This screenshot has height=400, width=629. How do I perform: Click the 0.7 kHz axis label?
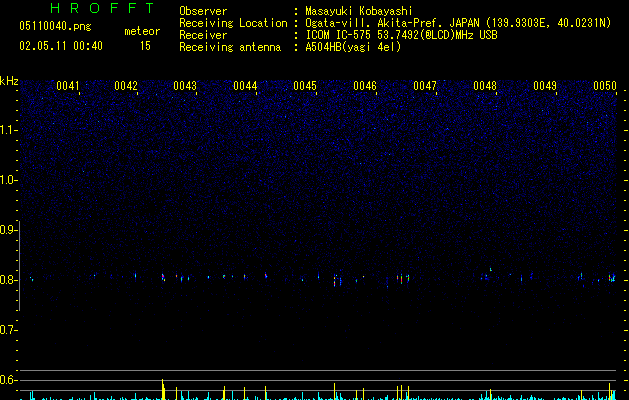(8, 330)
